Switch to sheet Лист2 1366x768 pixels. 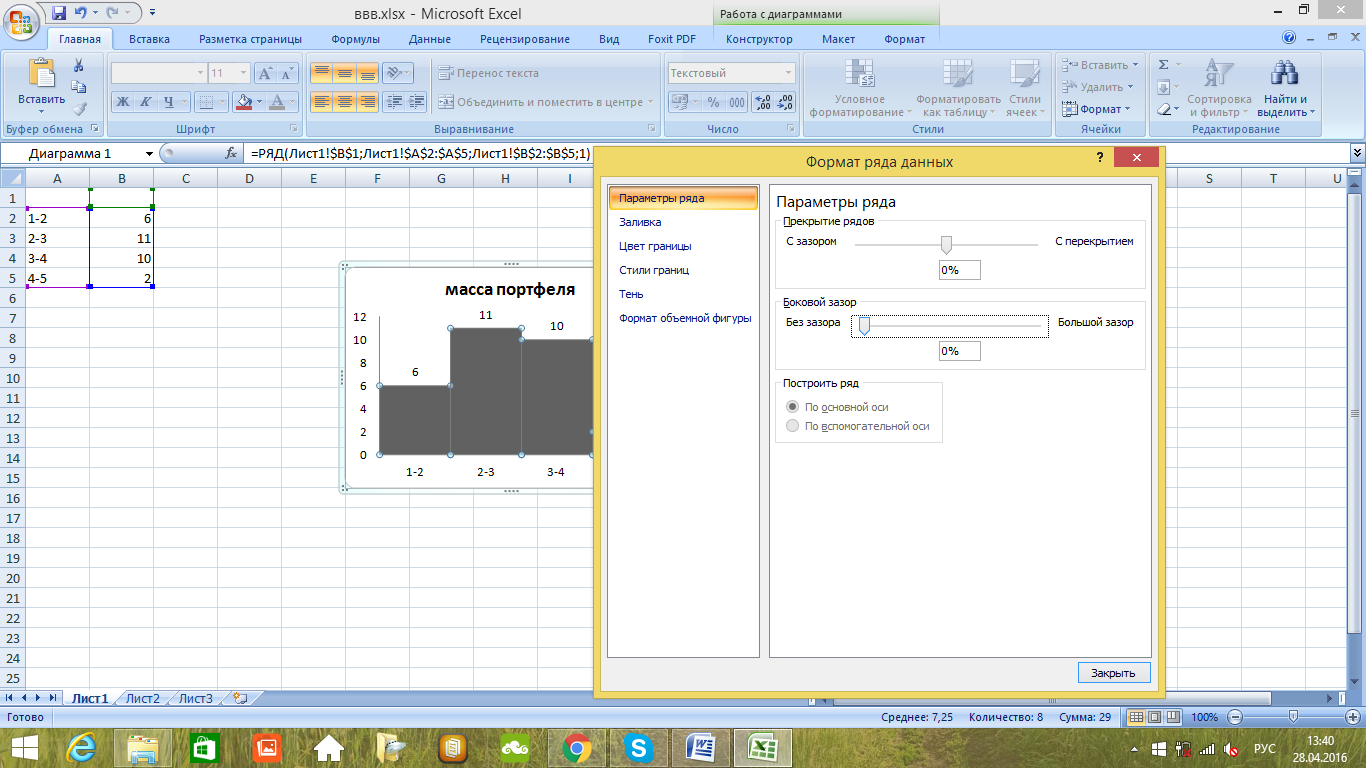pos(143,698)
